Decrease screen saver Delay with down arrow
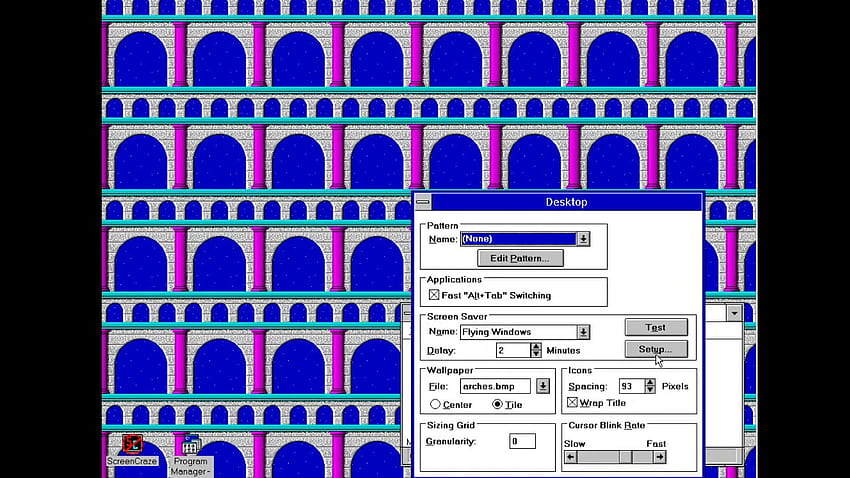The height and width of the screenshot is (478, 850). pyautogui.click(x=536, y=354)
